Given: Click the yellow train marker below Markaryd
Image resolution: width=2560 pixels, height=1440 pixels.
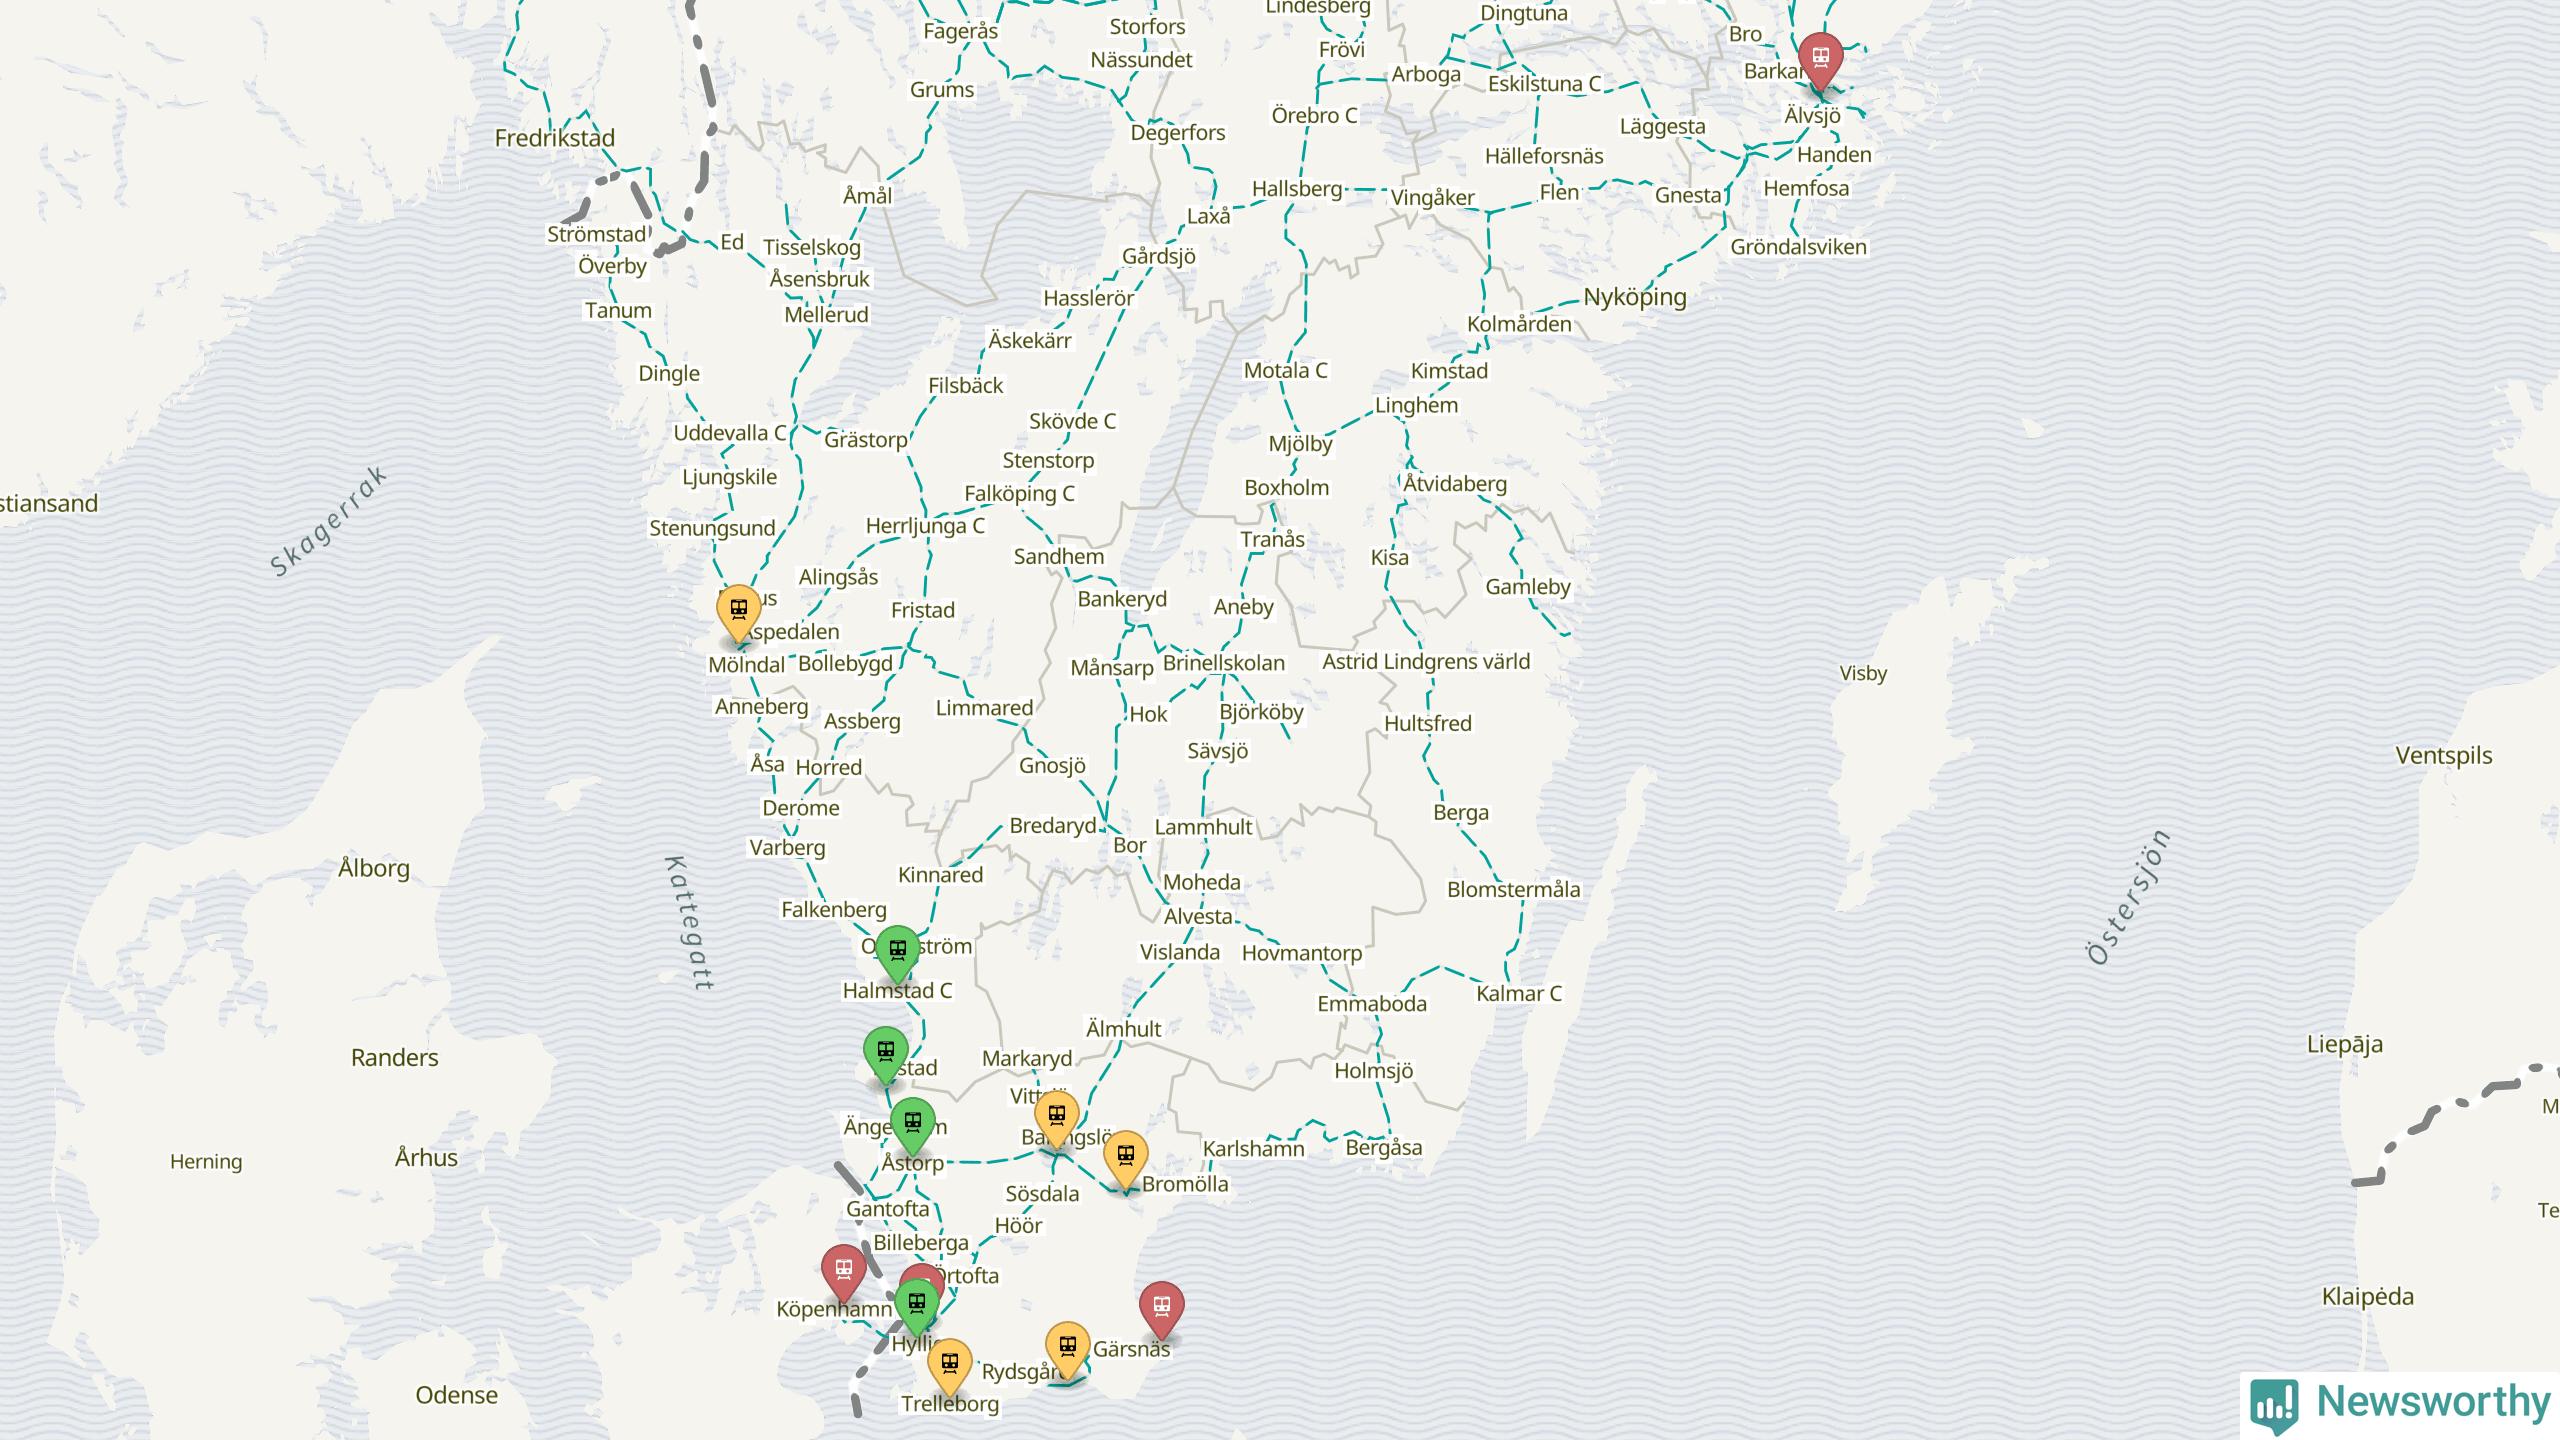Looking at the screenshot, I should (1056, 1116).
